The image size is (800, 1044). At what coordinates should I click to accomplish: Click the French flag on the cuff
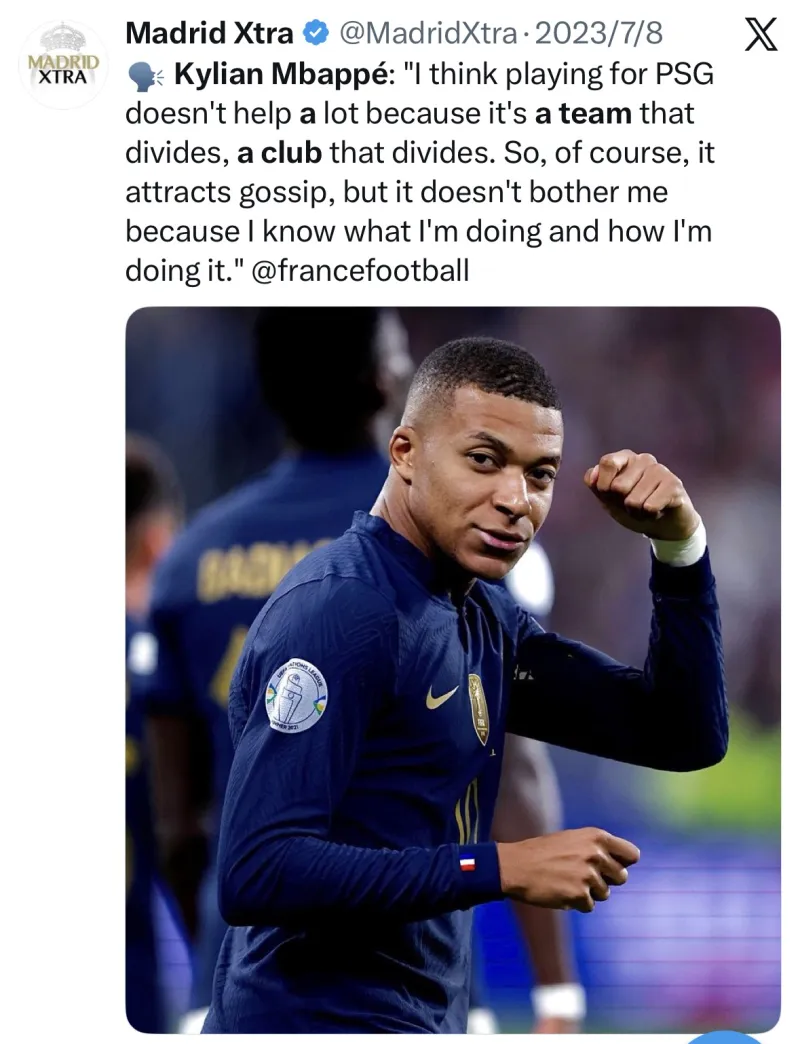467,860
